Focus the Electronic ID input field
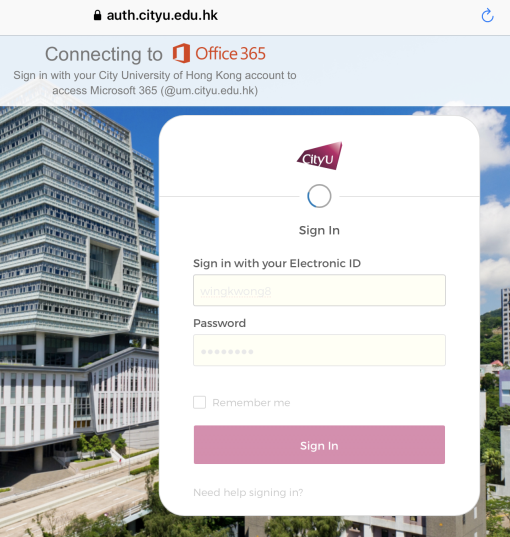Viewport: 510px width, 537px height. point(319,290)
